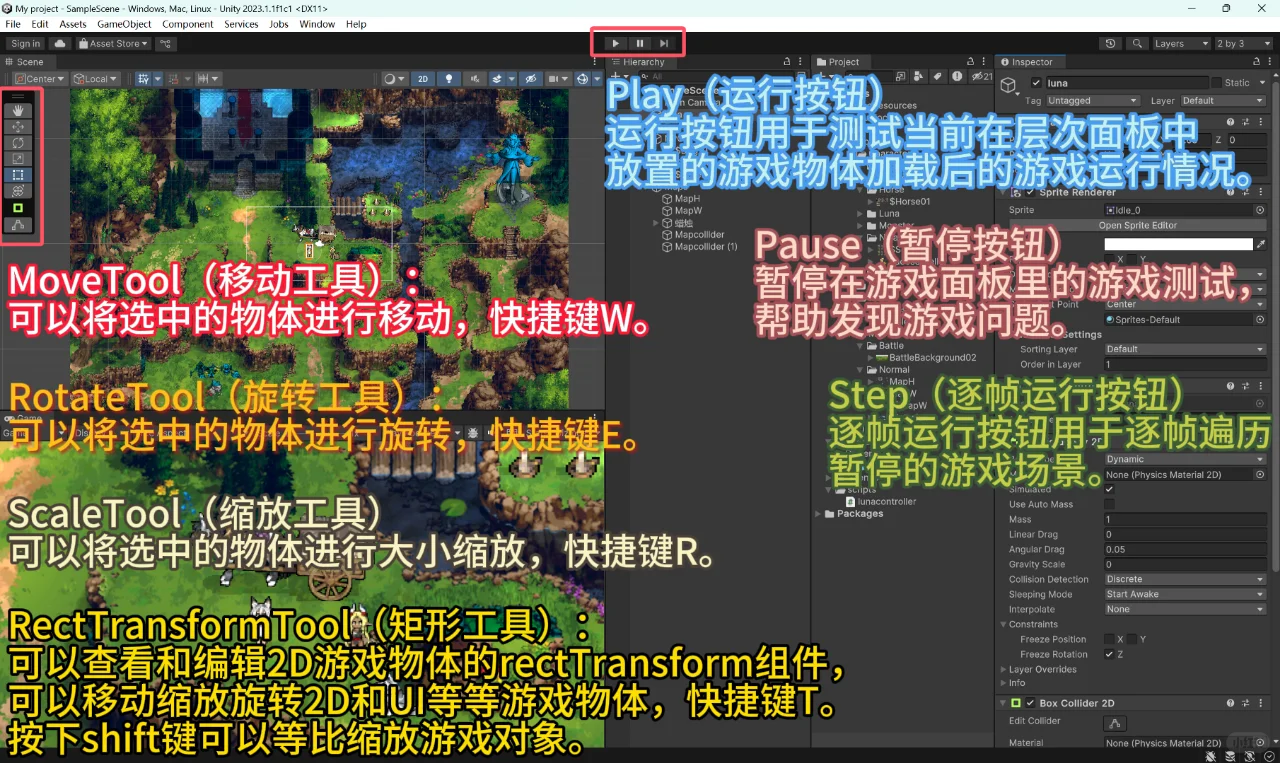Image resolution: width=1280 pixels, height=763 pixels.
Task: Switch to the Project tab
Action: 845,62
